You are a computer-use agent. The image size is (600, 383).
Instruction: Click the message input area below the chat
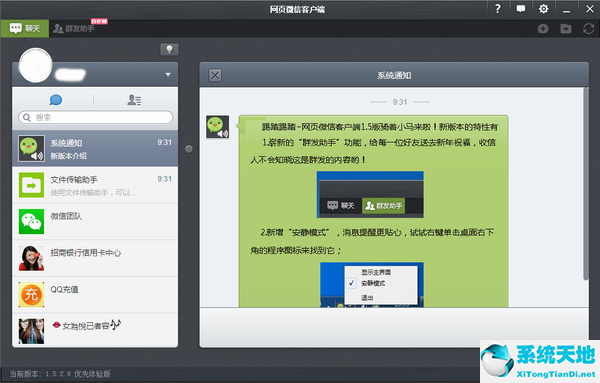click(x=394, y=327)
